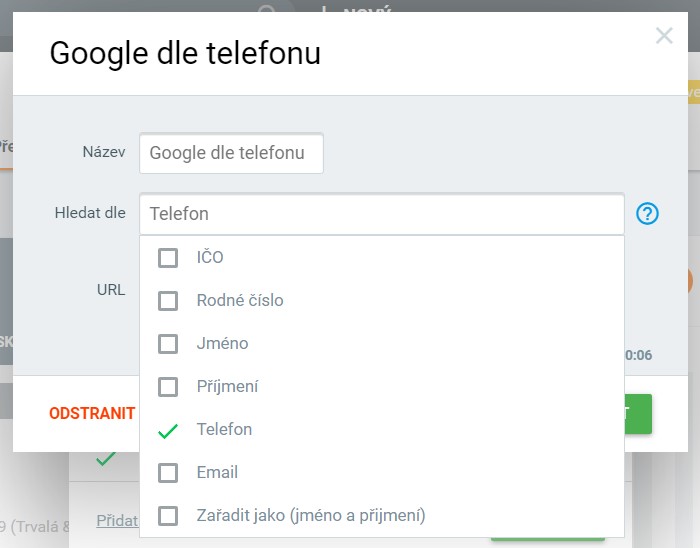Uncheck the green Telefon checkmark
This screenshot has height=548, width=700.
(x=168, y=431)
